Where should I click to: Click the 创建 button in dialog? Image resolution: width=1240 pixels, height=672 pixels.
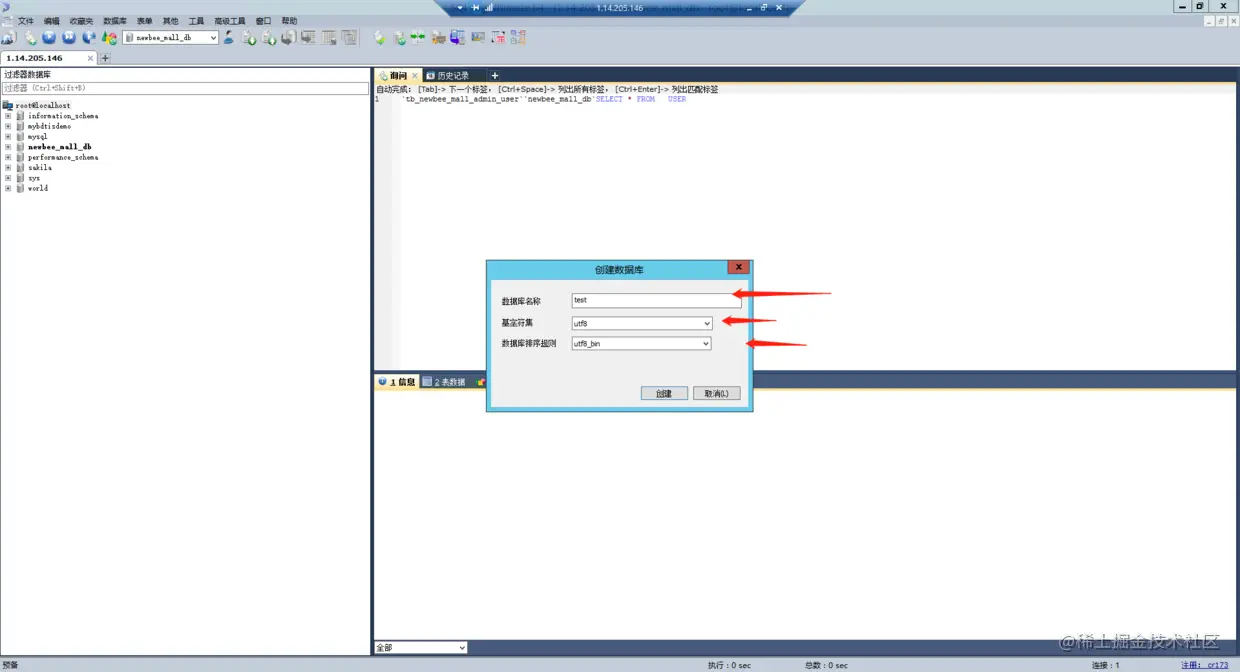coord(664,394)
